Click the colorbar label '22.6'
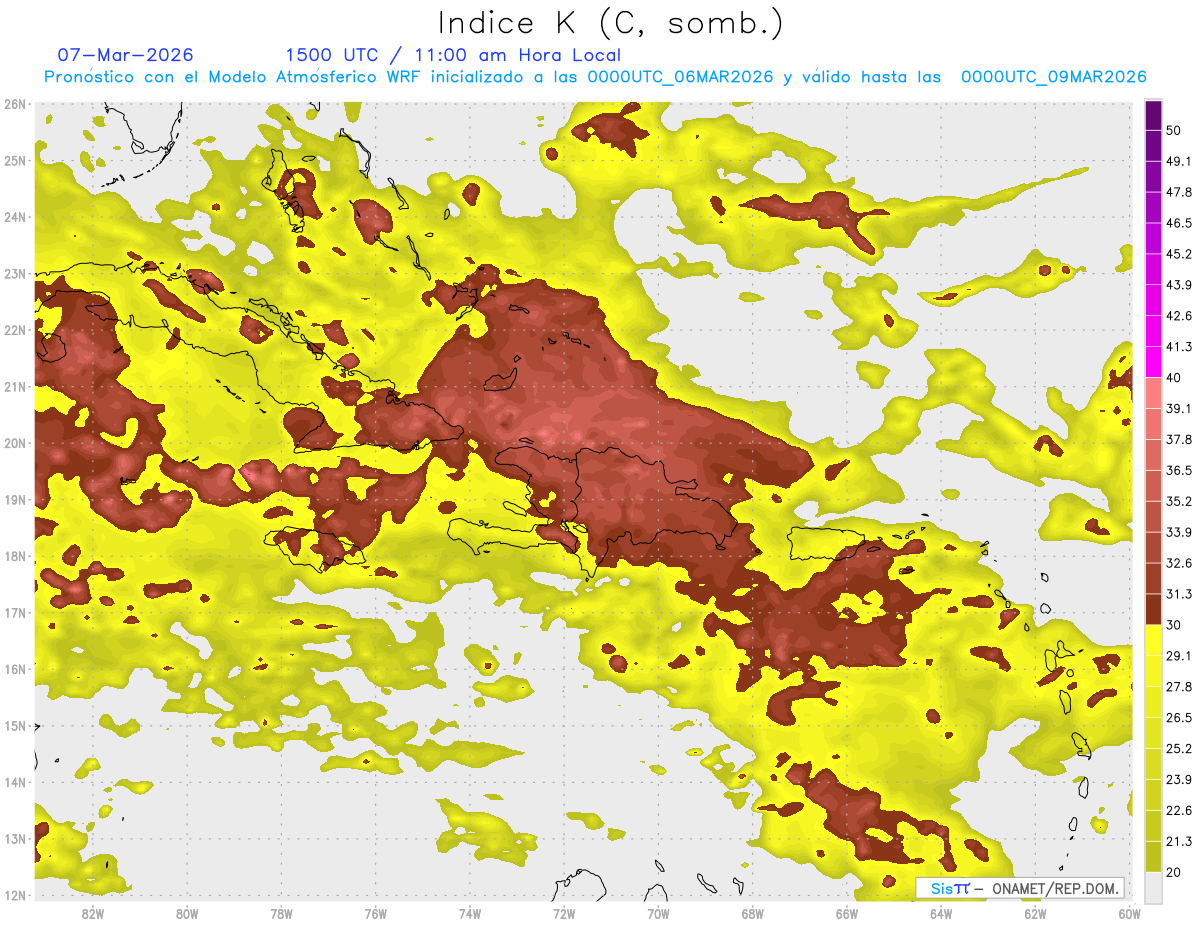Screen dimensions: 1200x927 pyautogui.click(x=1179, y=810)
